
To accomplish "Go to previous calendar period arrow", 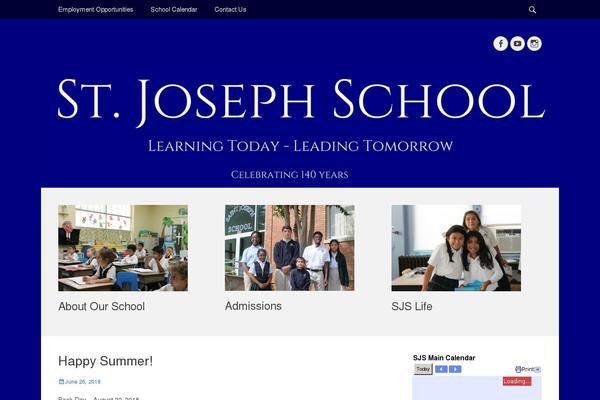I will click(x=441, y=369).
